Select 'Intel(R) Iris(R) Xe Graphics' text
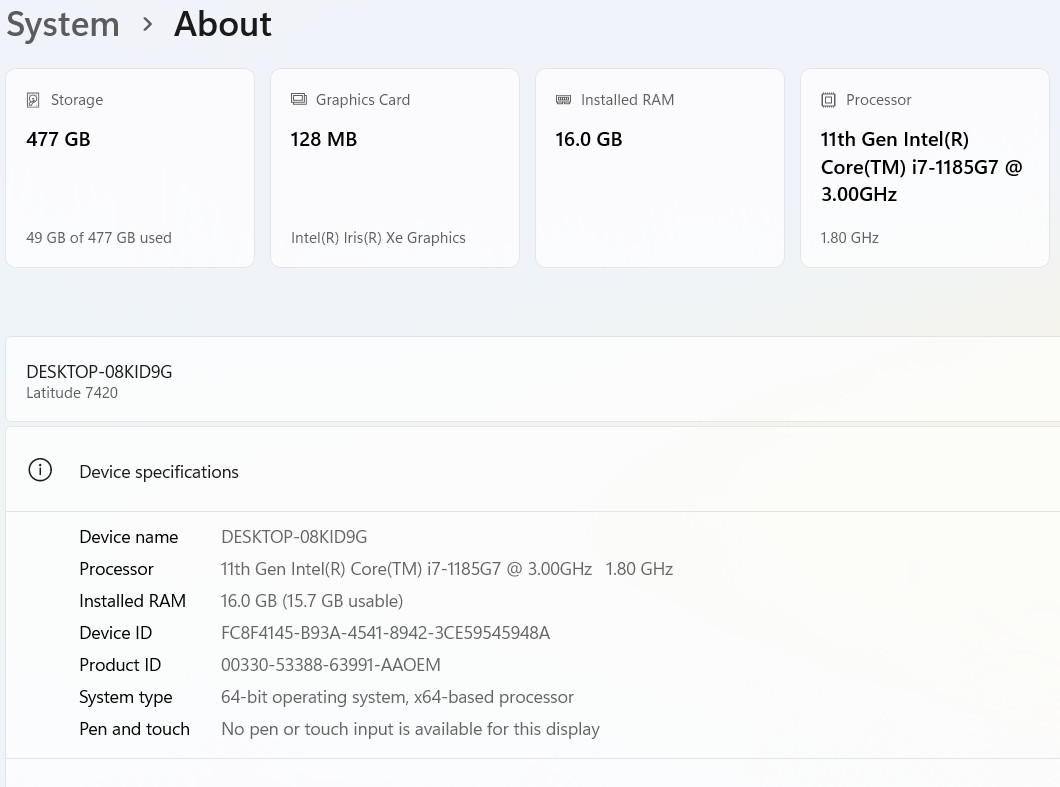This screenshot has height=787, width=1060. [378, 237]
